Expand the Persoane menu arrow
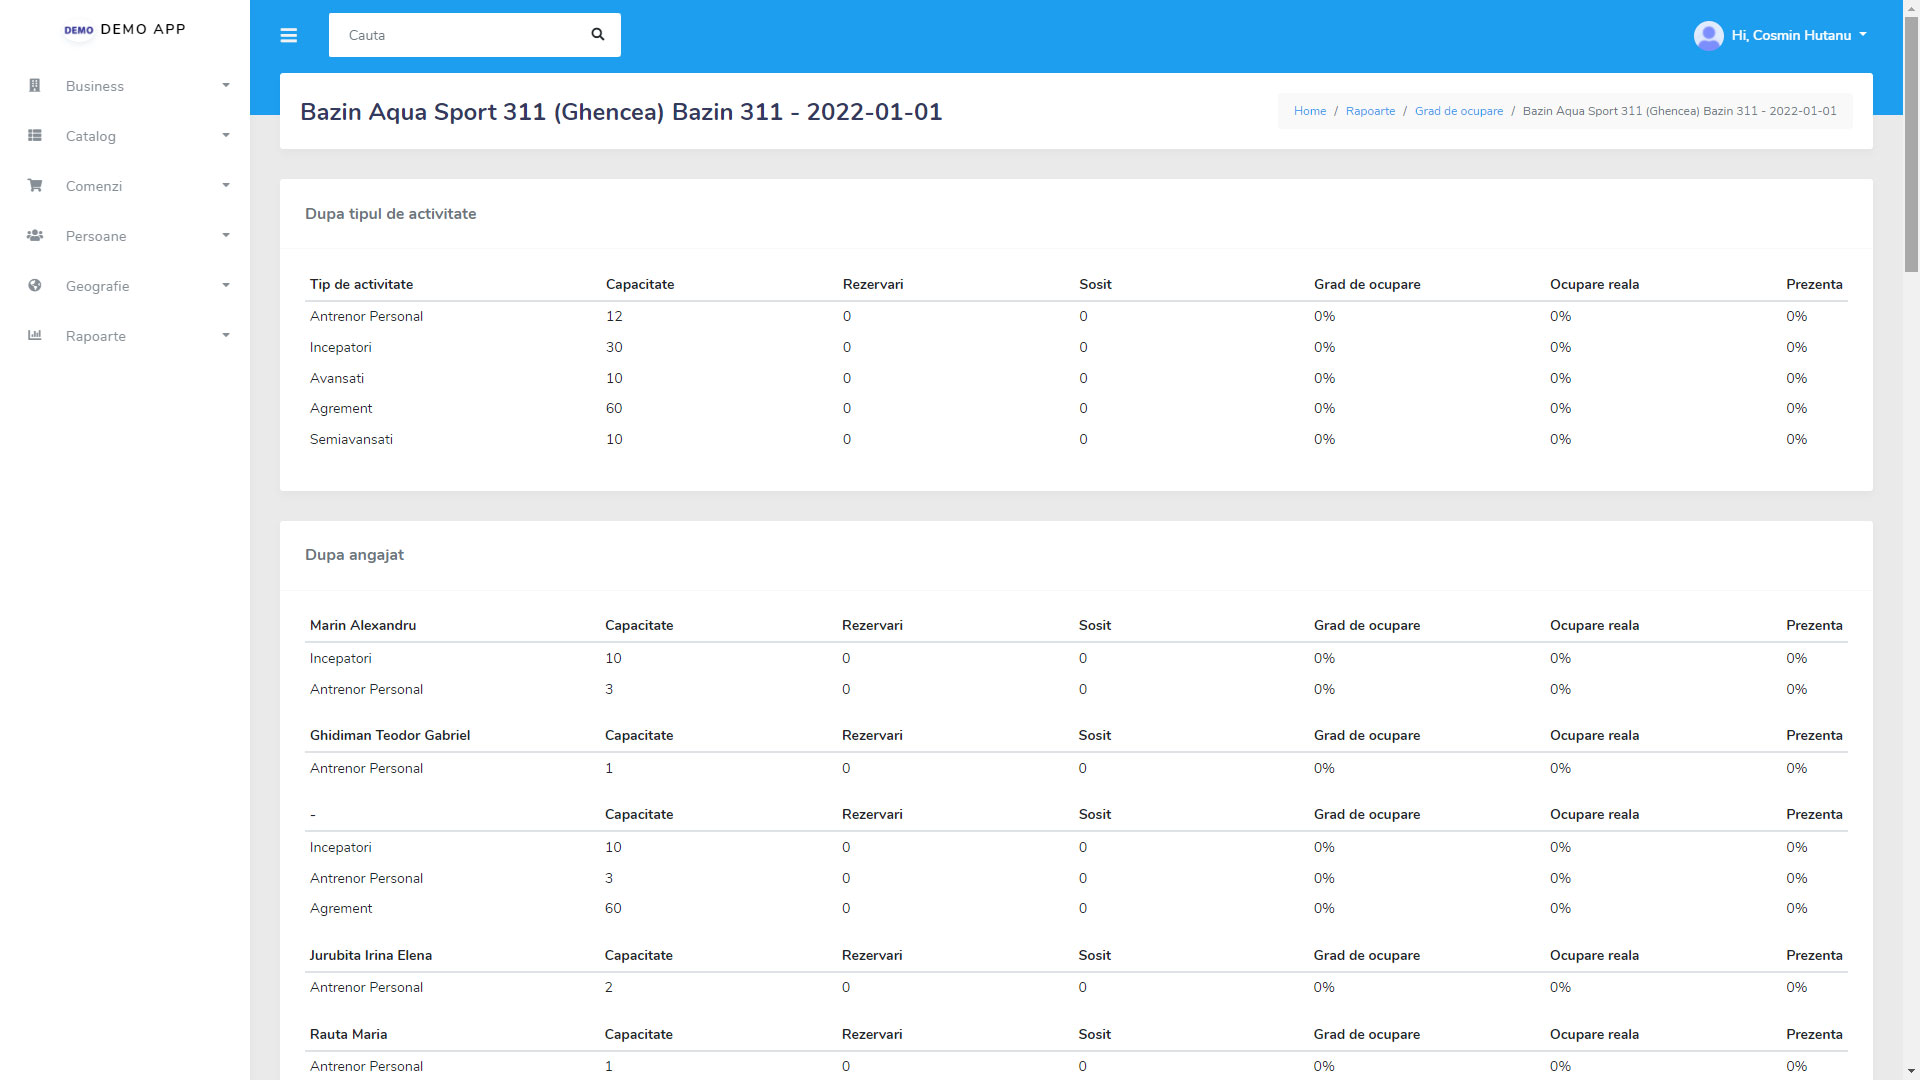This screenshot has width=1920, height=1080. (226, 236)
